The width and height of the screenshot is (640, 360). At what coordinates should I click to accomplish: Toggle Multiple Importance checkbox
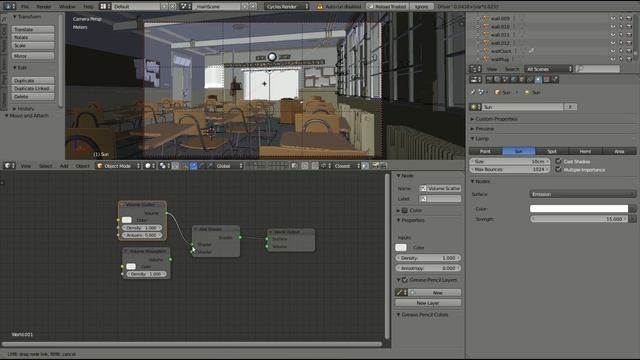pos(558,169)
